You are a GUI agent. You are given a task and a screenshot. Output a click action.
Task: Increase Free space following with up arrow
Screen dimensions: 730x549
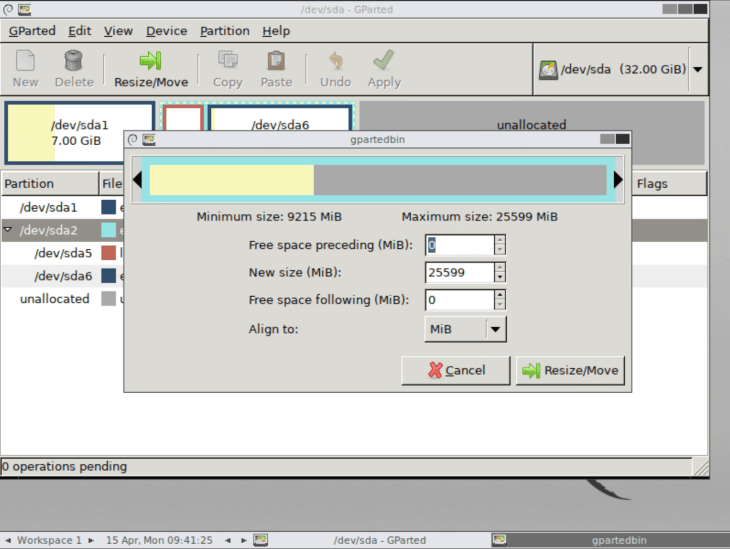click(x=500, y=295)
